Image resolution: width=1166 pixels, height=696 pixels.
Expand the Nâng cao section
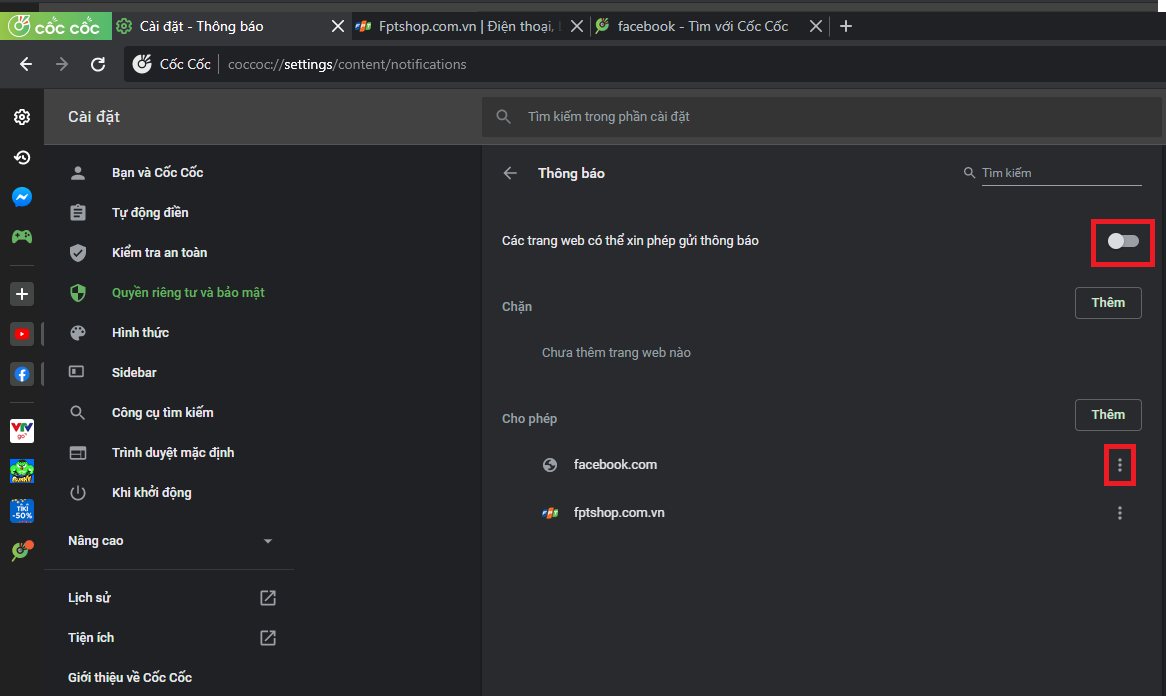click(x=170, y=541)
